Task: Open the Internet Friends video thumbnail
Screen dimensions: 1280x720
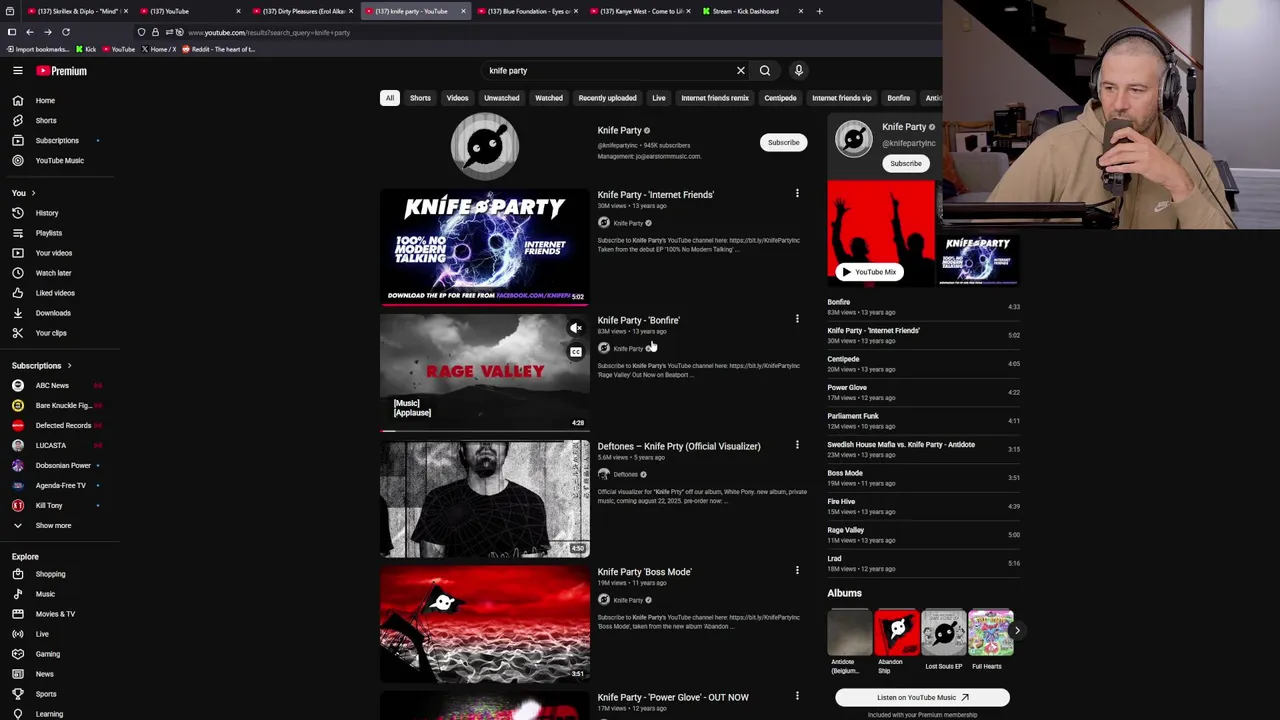Action: point(485,247)
